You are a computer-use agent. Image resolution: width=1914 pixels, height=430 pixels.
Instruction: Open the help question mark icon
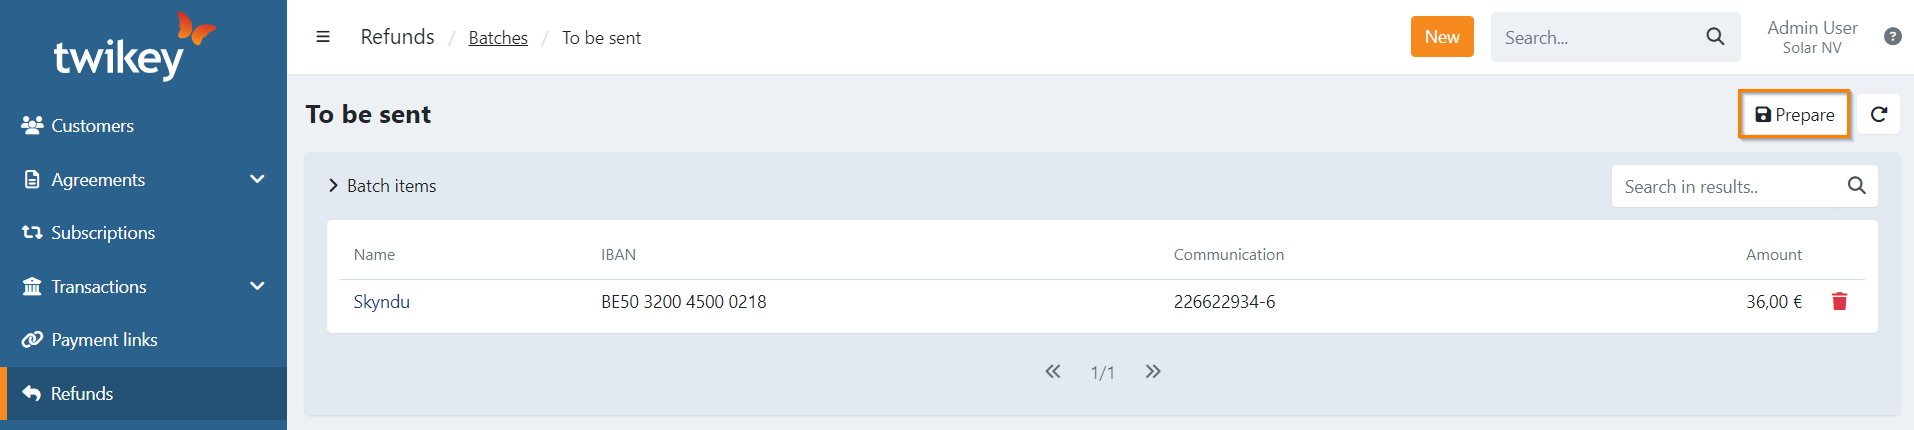click(x=1892, y=37)
